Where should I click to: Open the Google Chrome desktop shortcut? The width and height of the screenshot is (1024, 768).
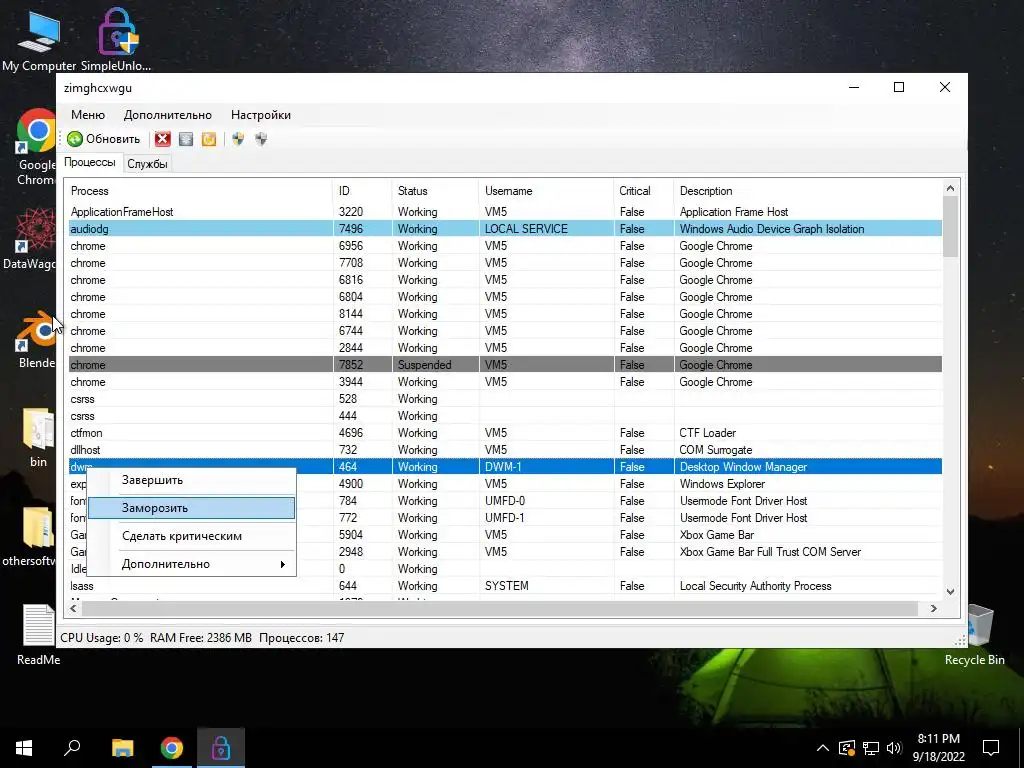36,148
